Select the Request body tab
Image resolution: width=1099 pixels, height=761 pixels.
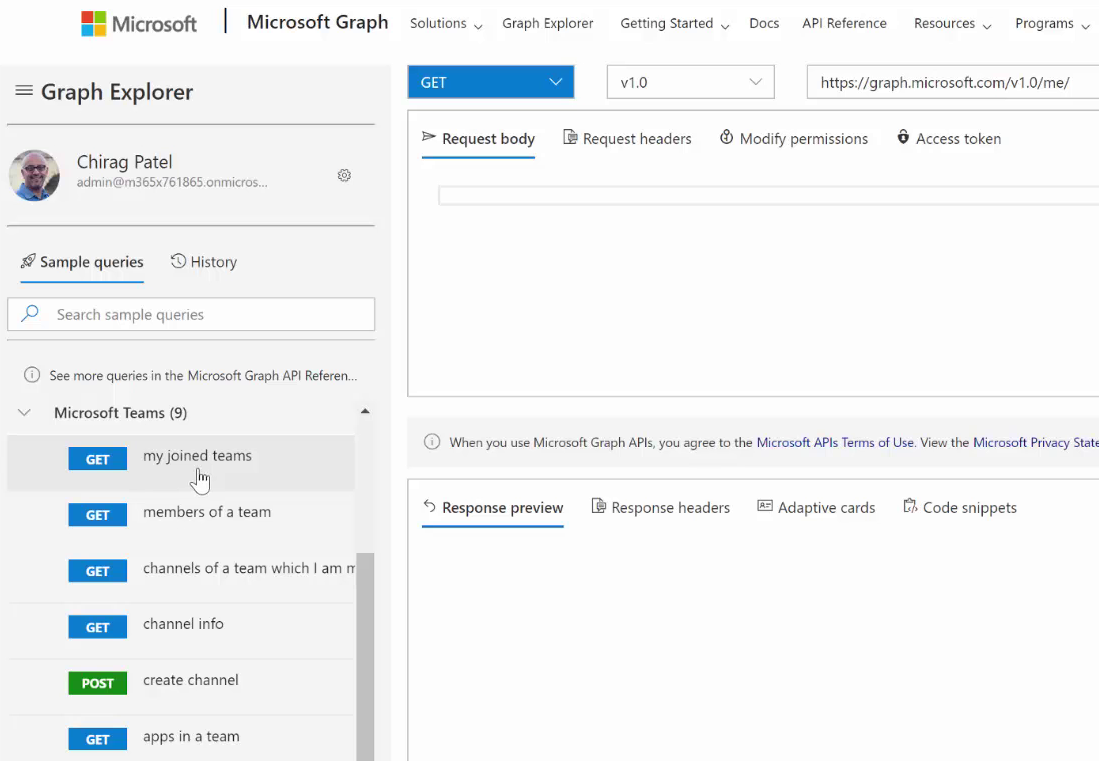click(x=478, y=139)
